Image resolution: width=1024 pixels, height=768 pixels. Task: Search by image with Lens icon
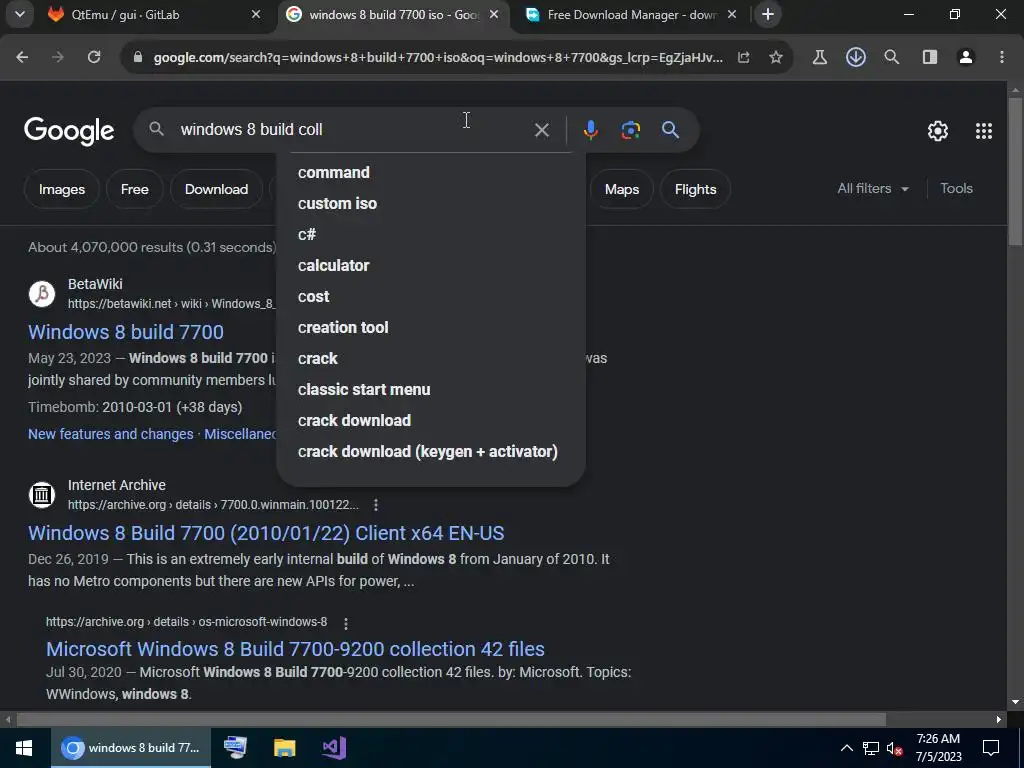[630, 130]
